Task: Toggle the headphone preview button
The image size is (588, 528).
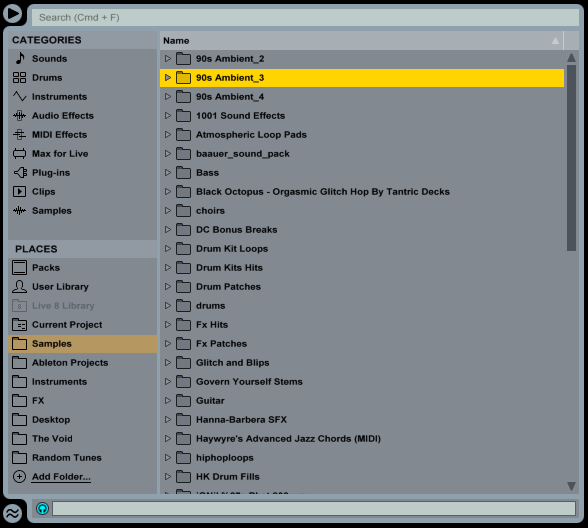Action: tap(42, 508)
